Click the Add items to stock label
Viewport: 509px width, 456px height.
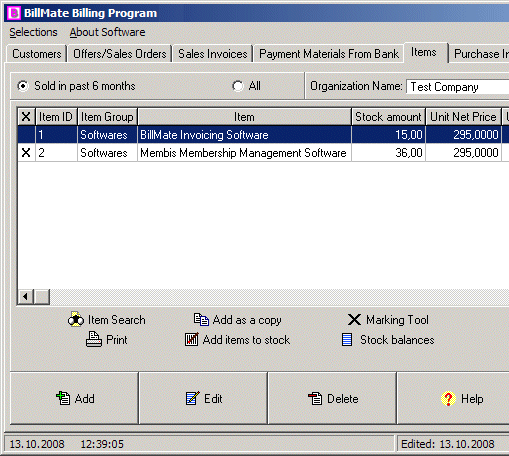pyautogui.click(x=246, y=340)
